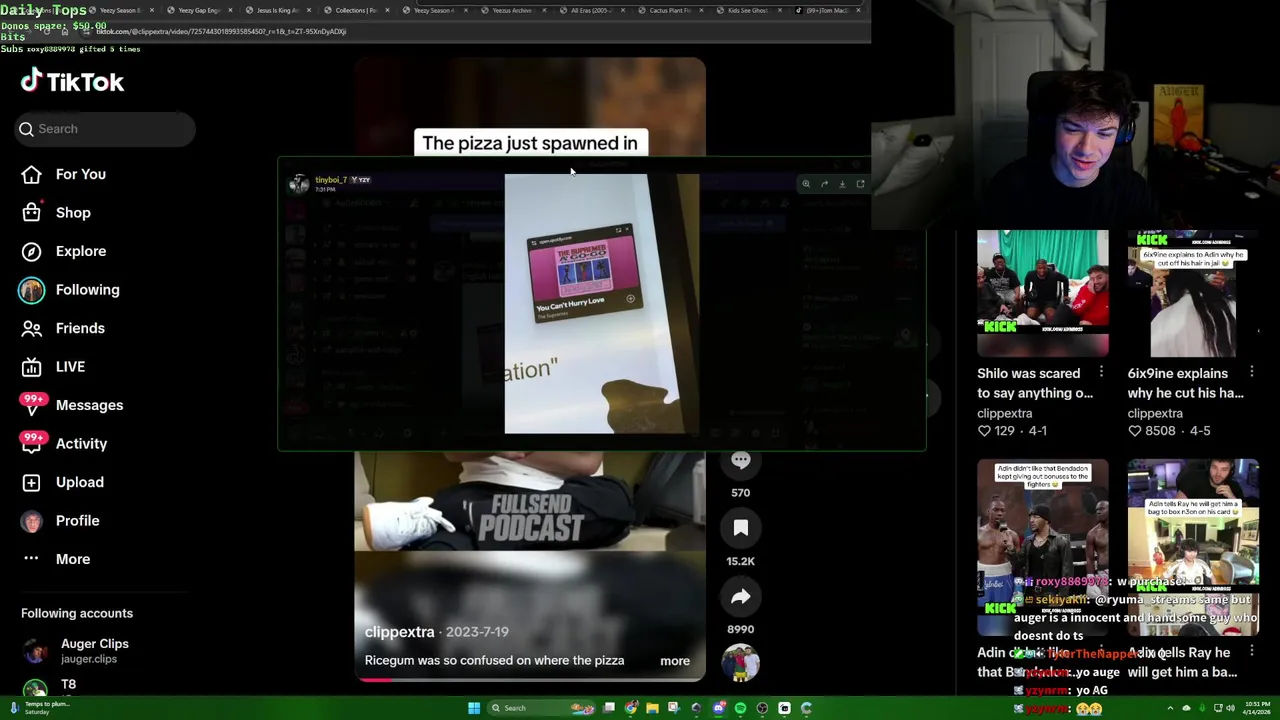Zoom the Discord image preview

click(x=806, y=184)
